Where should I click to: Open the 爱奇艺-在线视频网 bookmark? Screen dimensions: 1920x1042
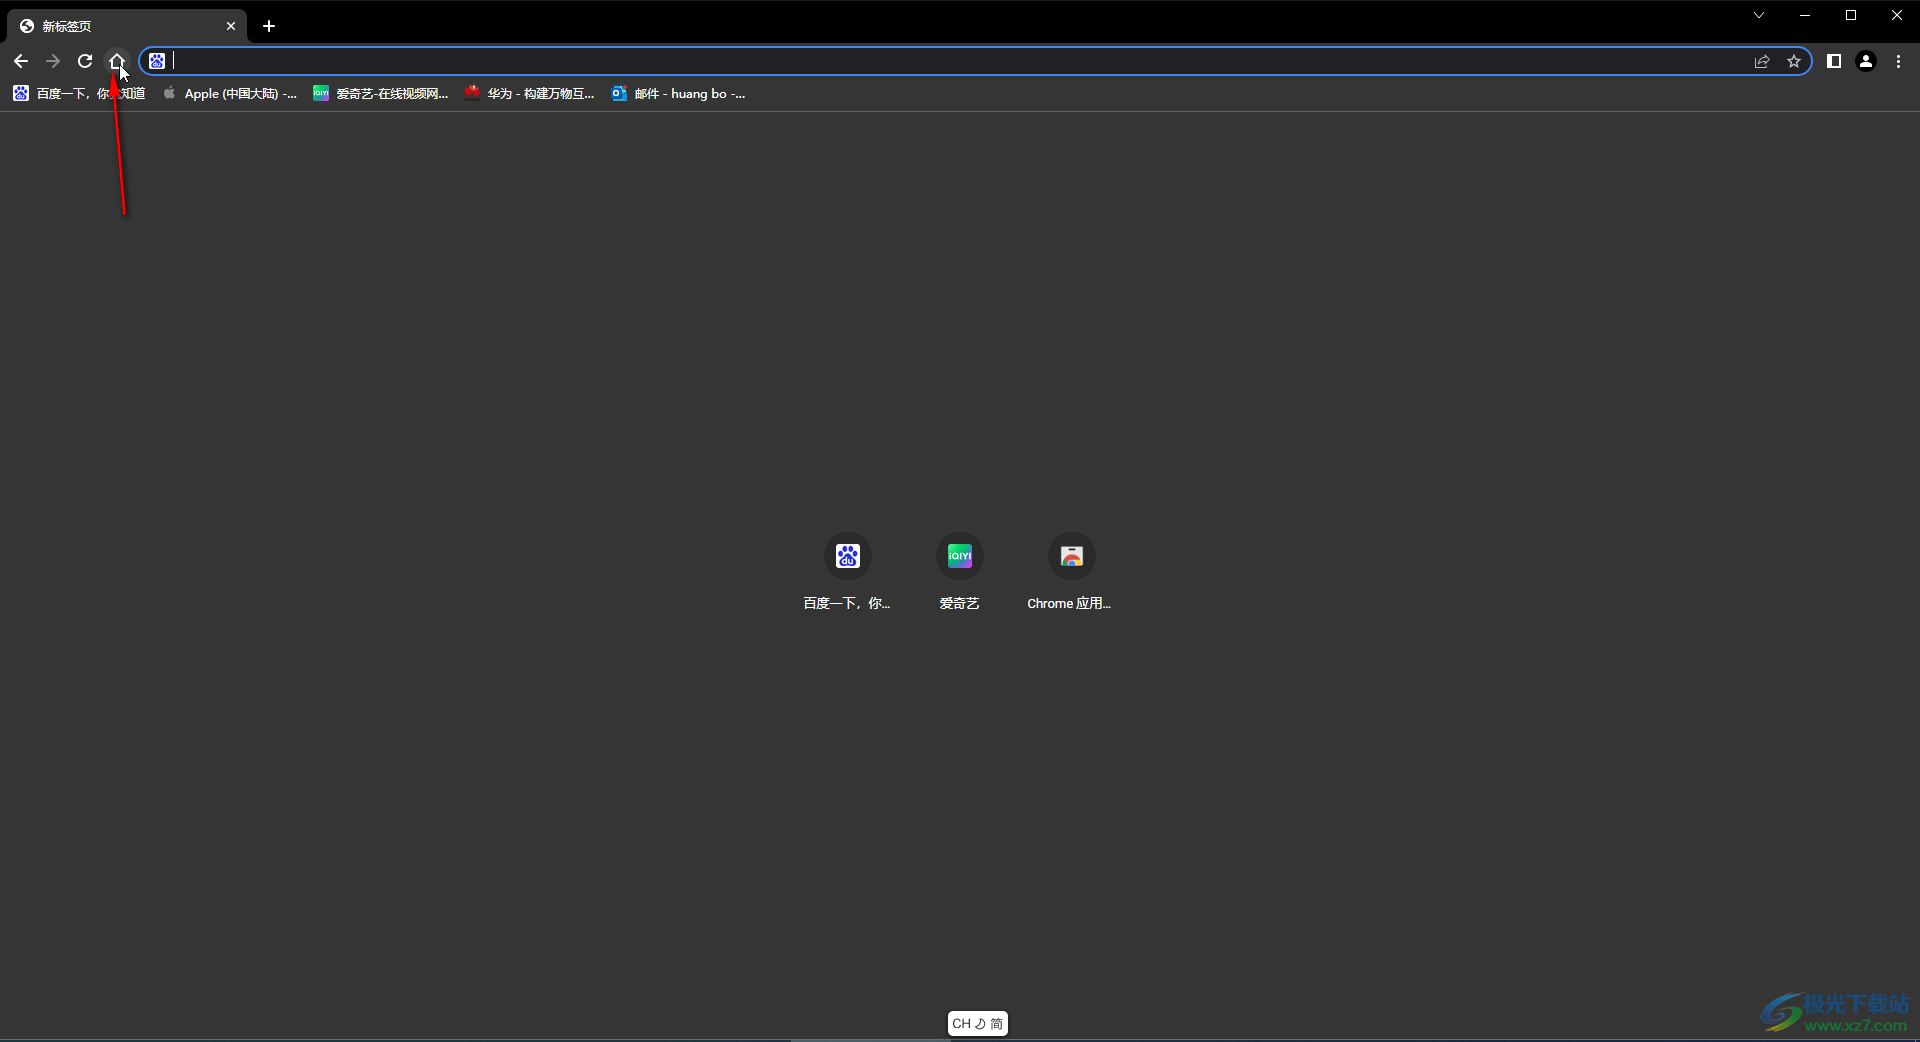[x=381, y=93]
